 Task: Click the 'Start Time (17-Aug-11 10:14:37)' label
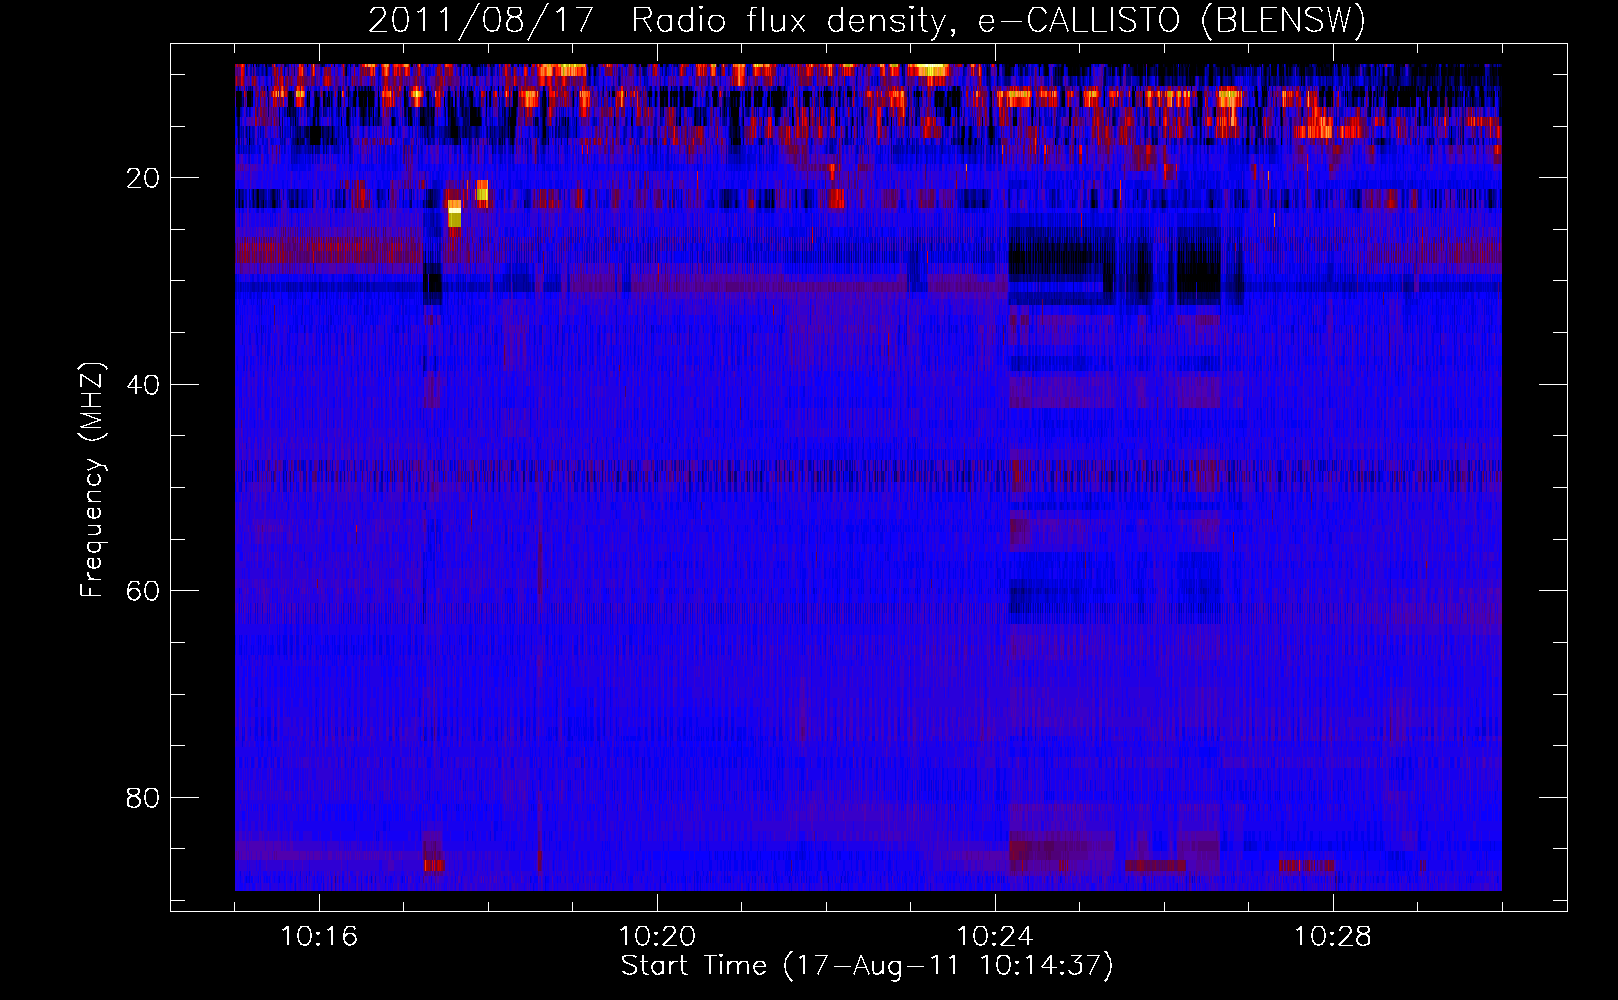[867, 966]
